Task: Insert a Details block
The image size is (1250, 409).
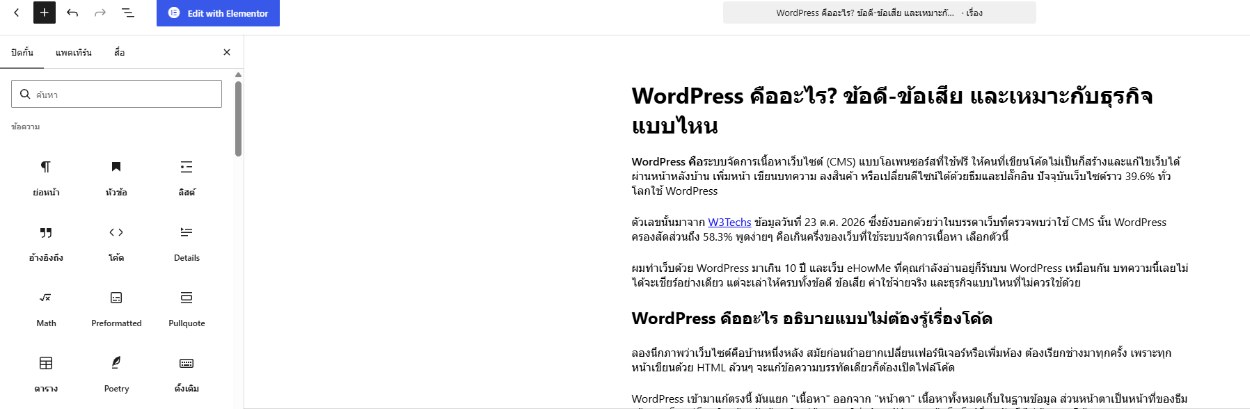Action: pyautogui.click(x=186, y=243)
